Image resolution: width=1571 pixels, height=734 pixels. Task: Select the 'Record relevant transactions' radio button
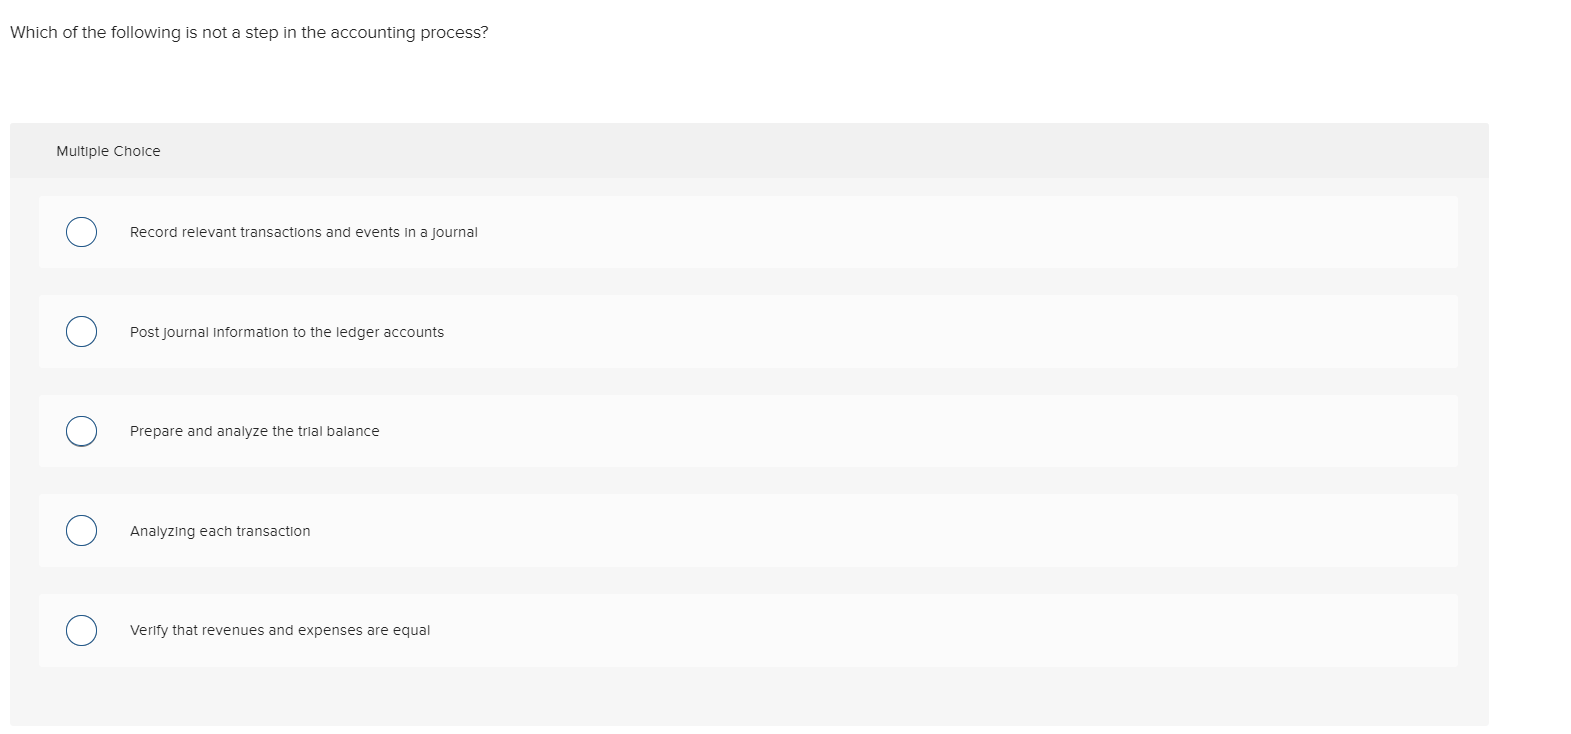[82, 232]
